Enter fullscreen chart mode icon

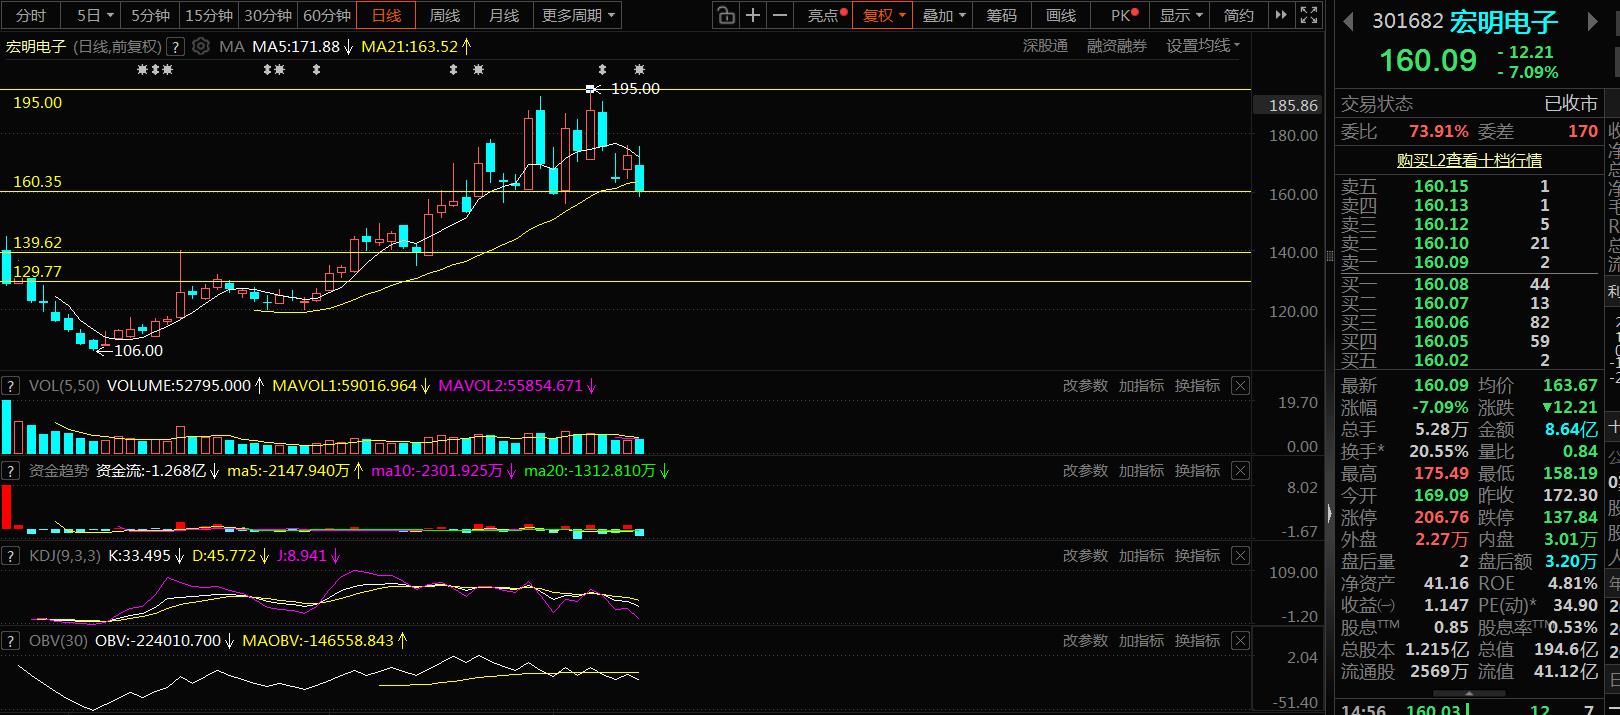pyautogui.click(x=1308, y=15)
